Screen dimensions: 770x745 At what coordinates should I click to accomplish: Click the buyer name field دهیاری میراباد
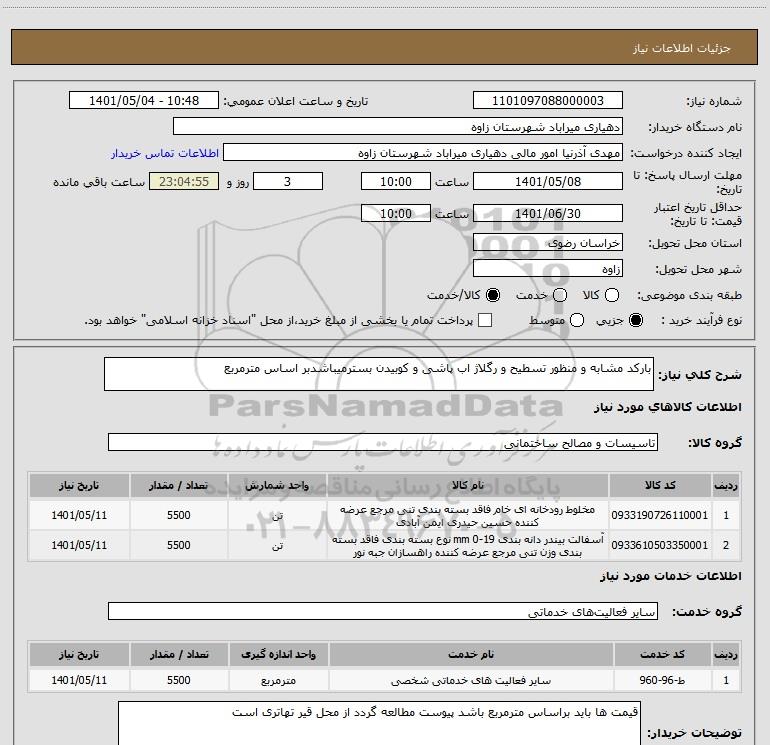(398, 127)
